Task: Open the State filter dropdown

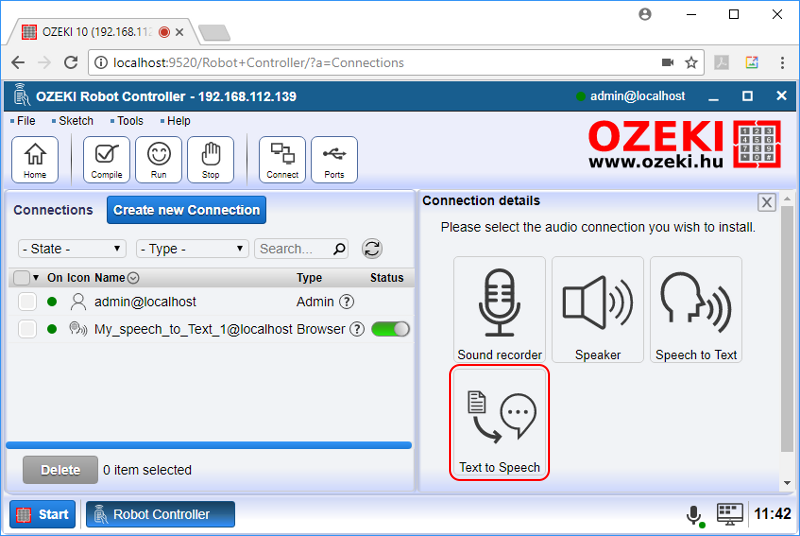Action: click(x=72, y=249)
